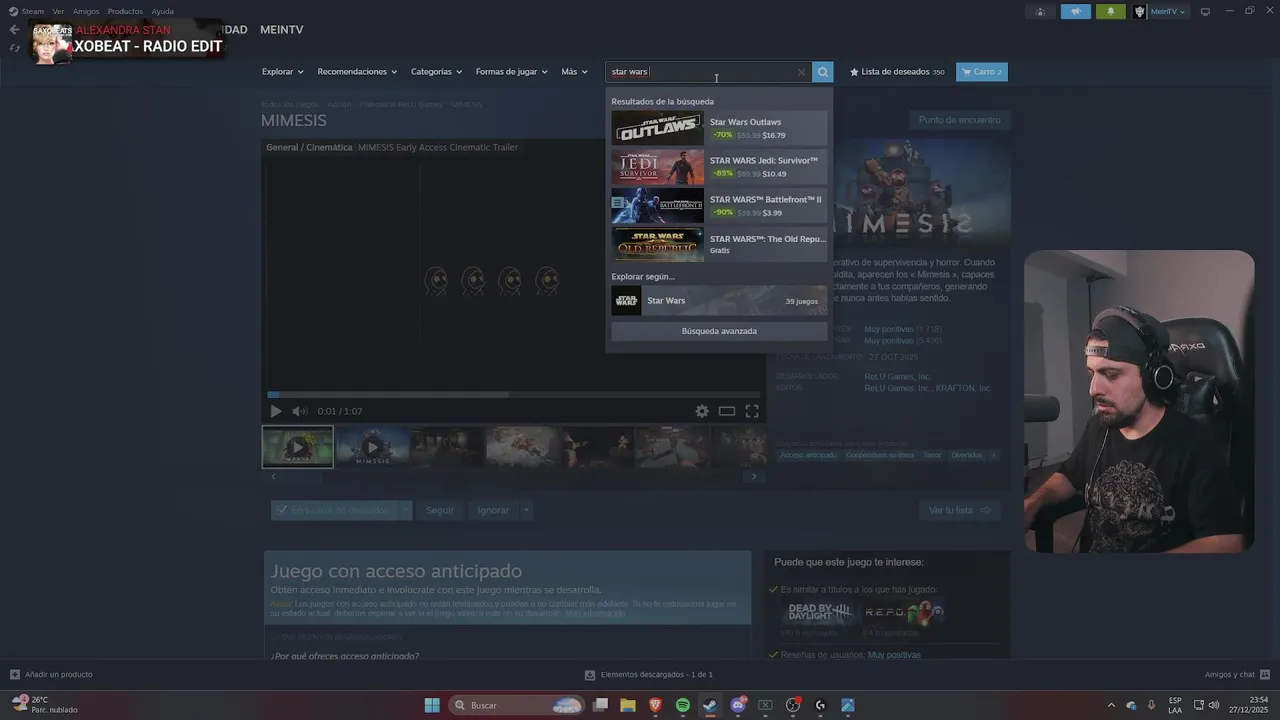Viewport: 1280px width, 720px height.
Task: Toggle En tu lista de deseados
Action: click(x=335, y=510)
